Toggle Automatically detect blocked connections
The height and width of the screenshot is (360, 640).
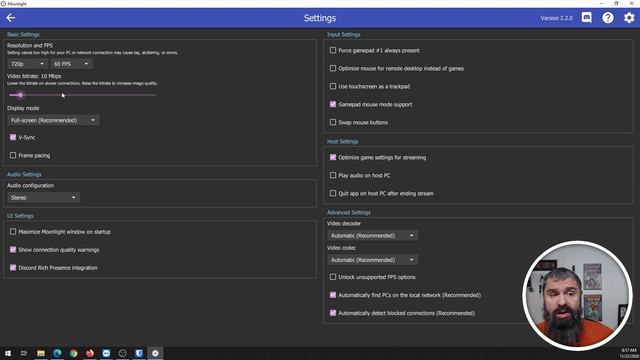pyautogui.click(x=333, y=313)
